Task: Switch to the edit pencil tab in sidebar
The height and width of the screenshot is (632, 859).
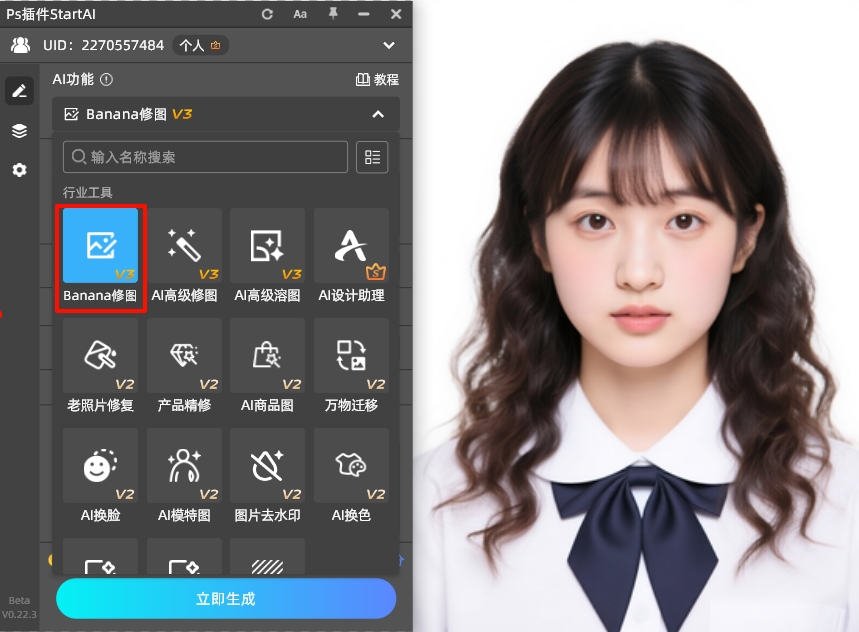Action: pyautogui.click(x=18, y=90)
